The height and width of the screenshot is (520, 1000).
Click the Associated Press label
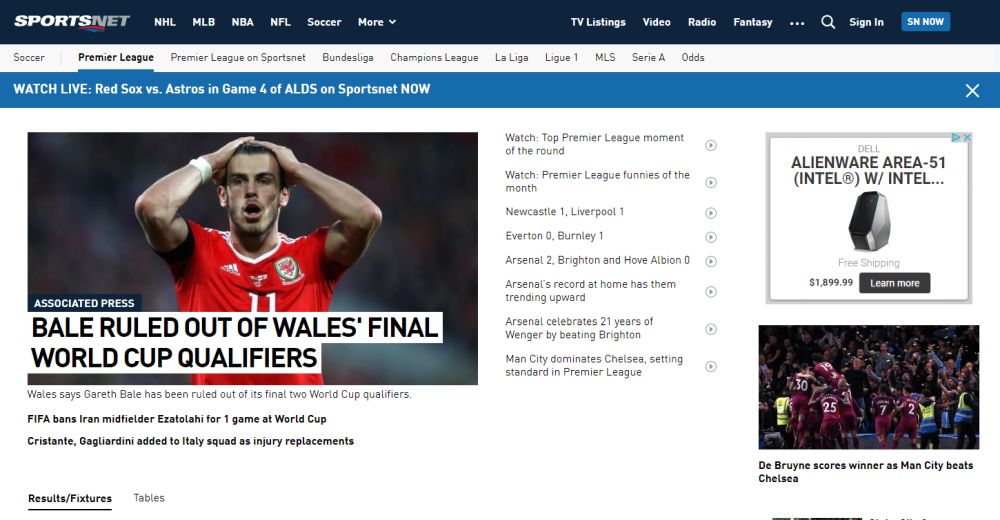(x=84, y=303)
